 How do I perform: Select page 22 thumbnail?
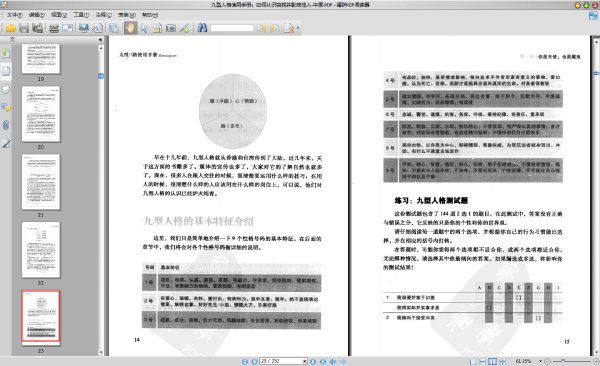point(41,250)
